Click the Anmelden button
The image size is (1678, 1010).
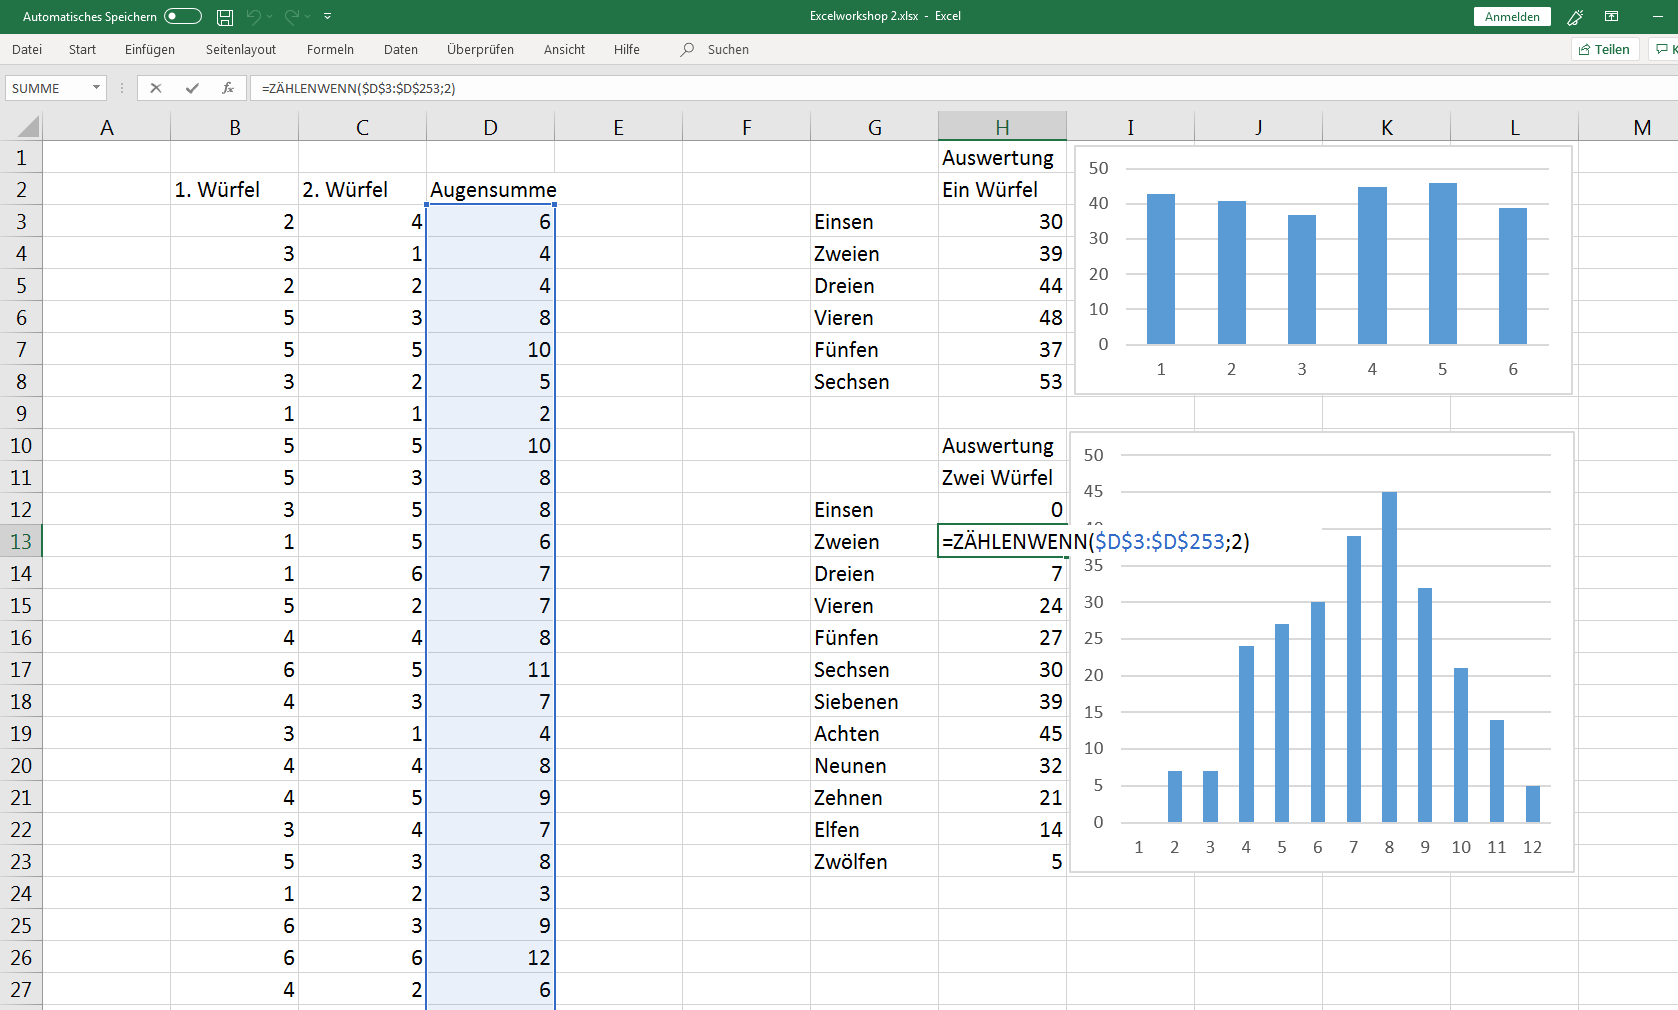1512,16
